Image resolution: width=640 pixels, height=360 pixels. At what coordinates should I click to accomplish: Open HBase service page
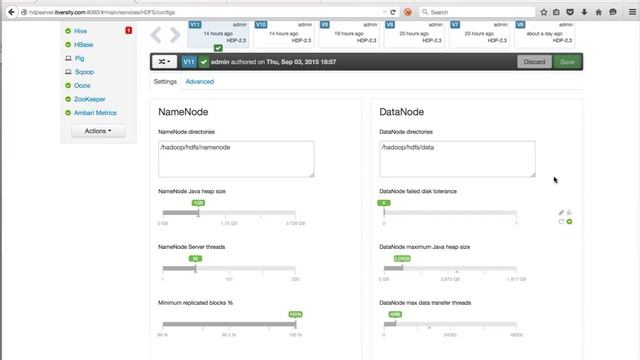point(84,44)
